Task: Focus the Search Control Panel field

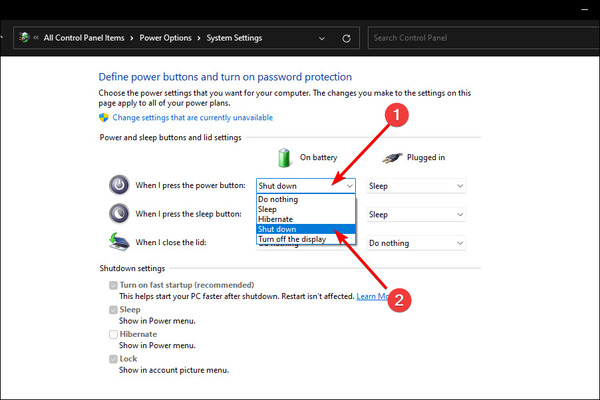Action: (x=484, y=38)
